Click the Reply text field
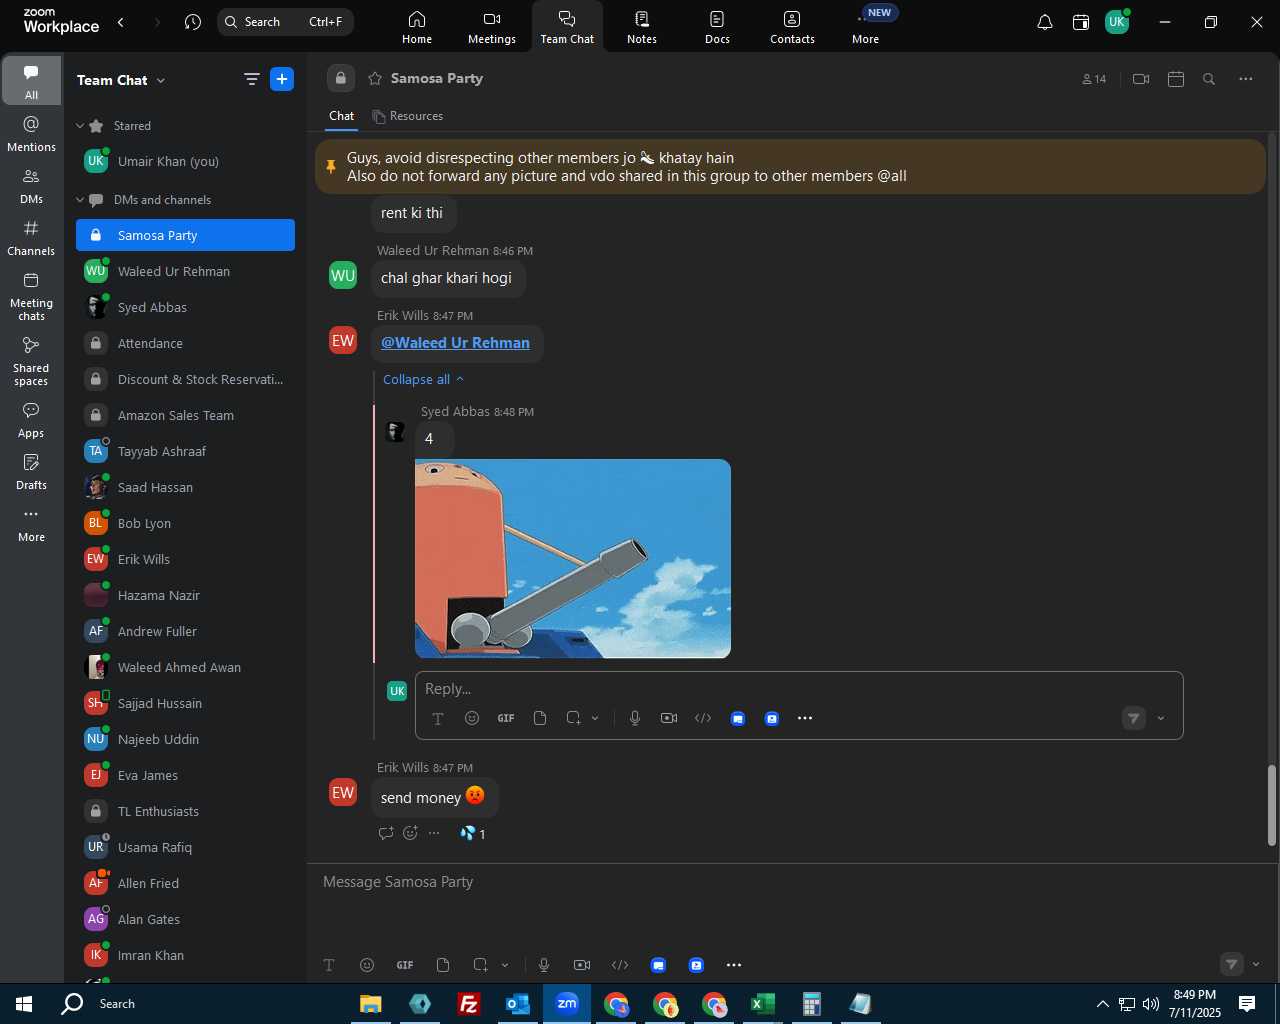This screenshot has height=1024, width=1280. point(798,689)
